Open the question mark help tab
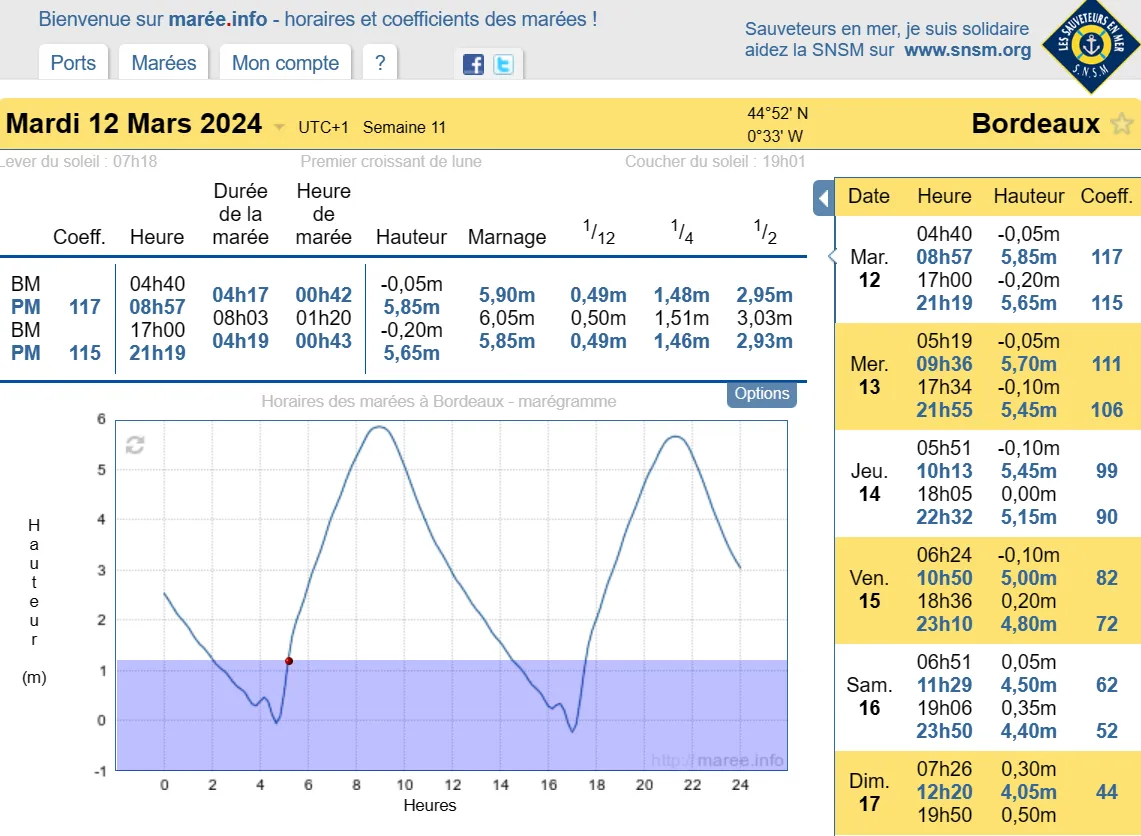 click(380, 63)
